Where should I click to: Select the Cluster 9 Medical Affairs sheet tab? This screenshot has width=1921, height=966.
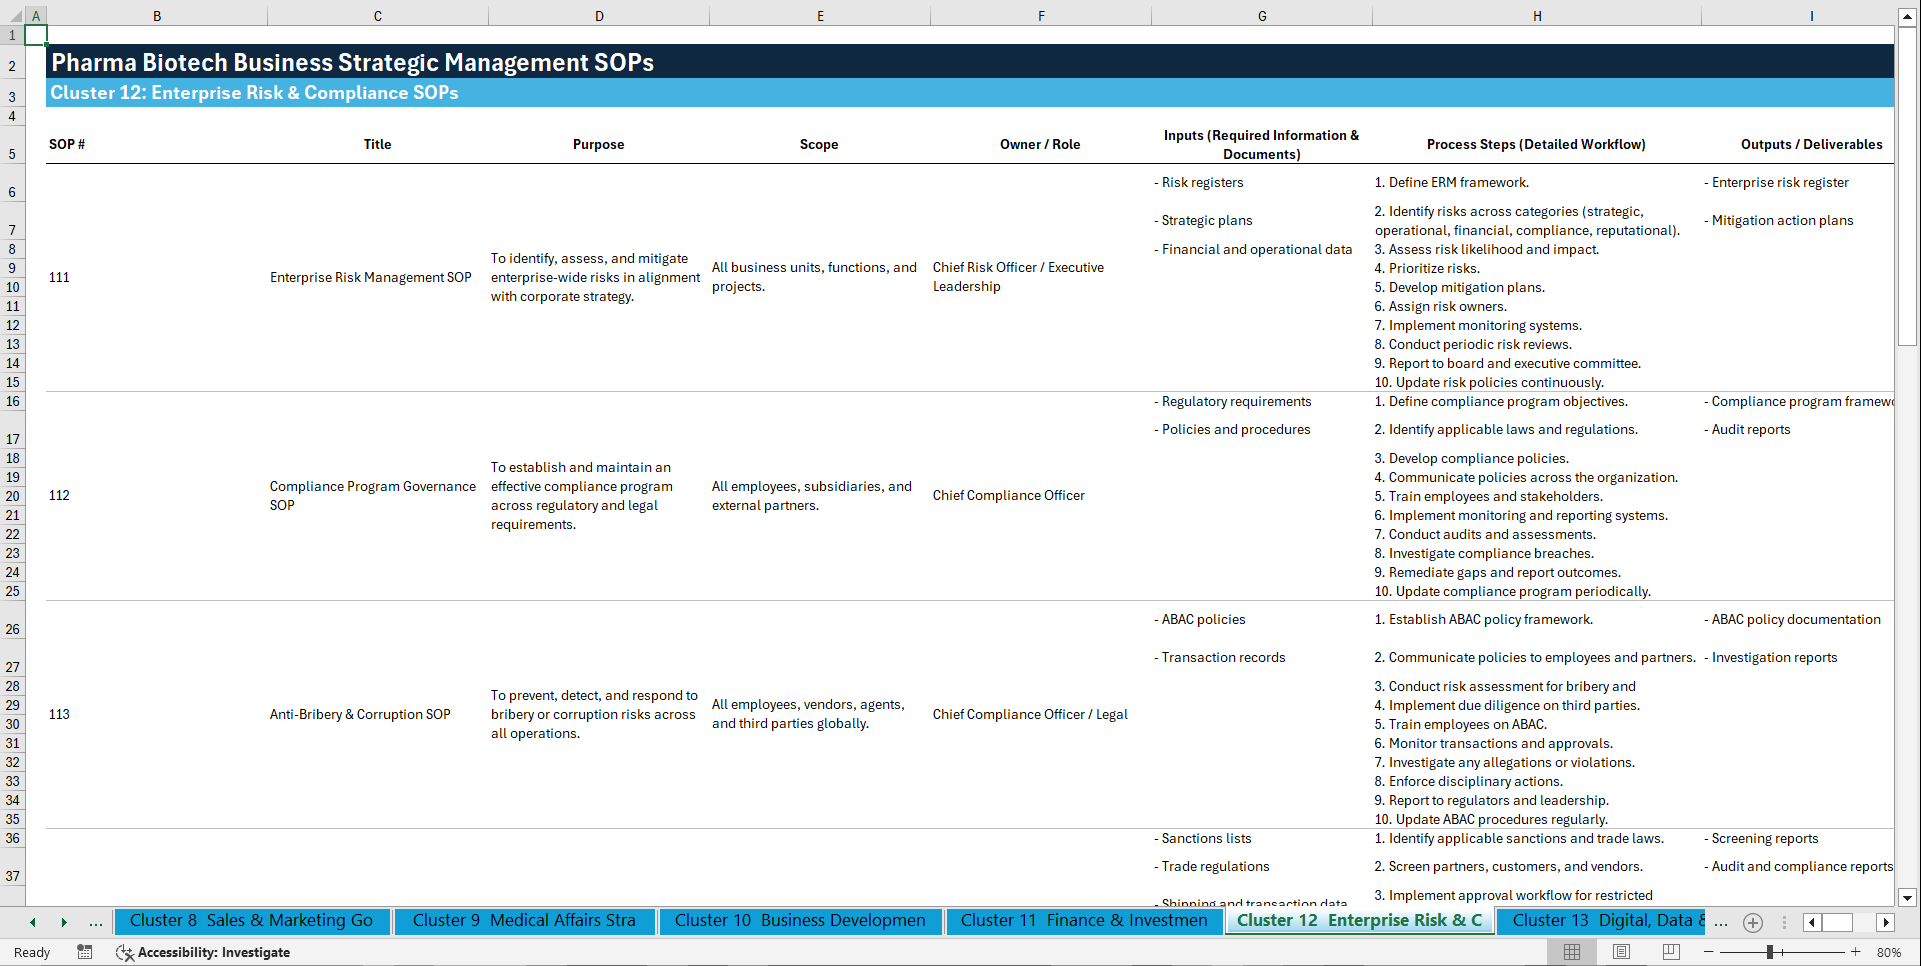[x=525, y=921]
